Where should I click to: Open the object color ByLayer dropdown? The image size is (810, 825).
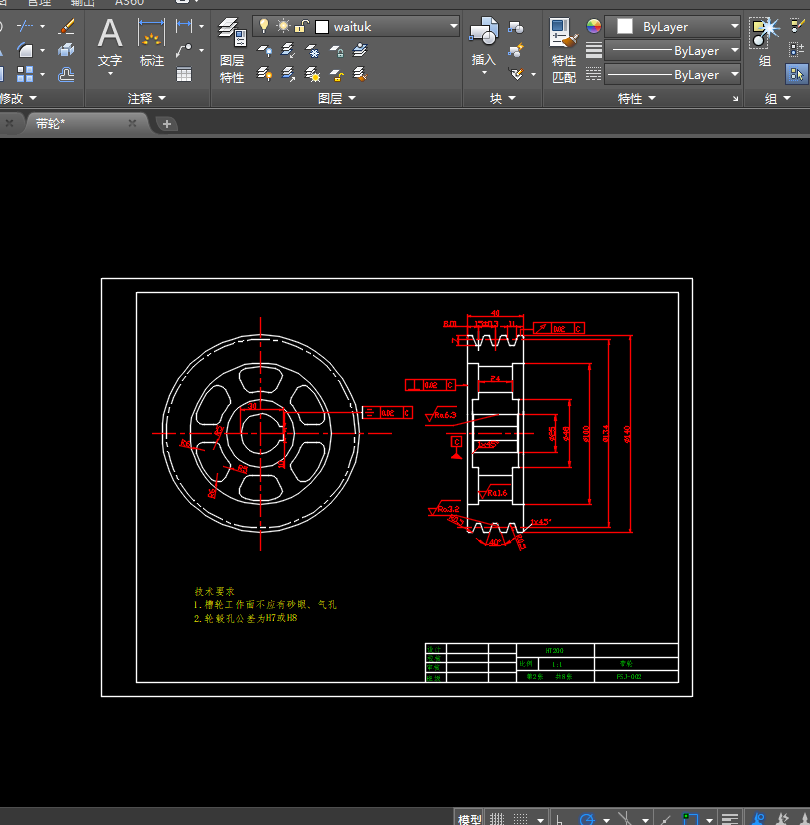pyautogui.click(x=735, y=26)
